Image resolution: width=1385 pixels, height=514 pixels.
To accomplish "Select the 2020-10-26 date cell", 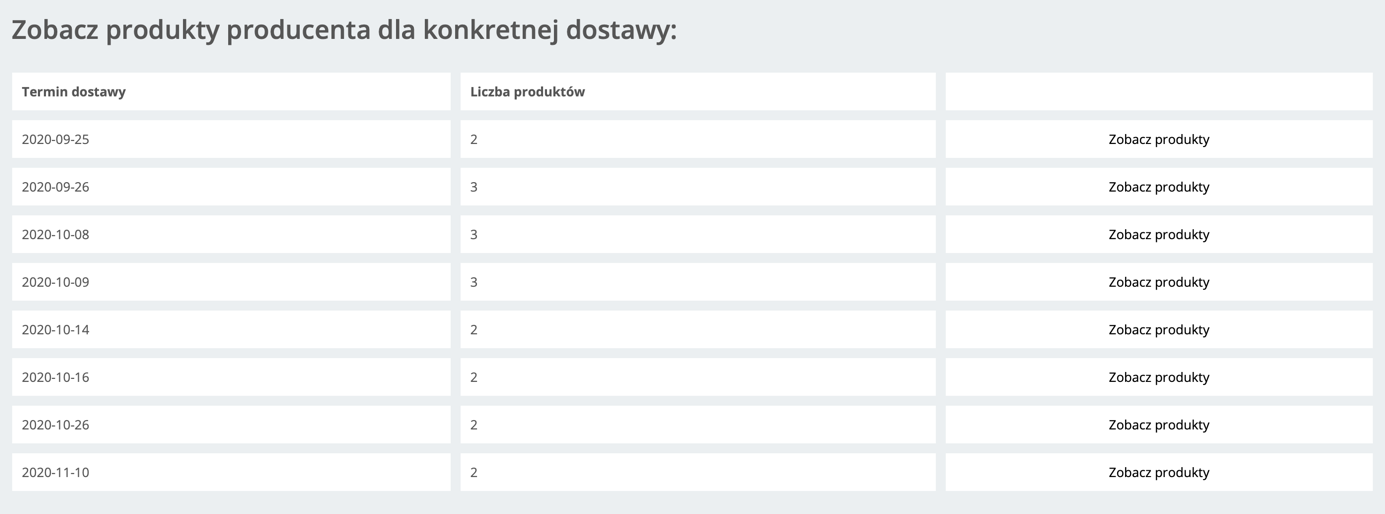I will (x=231, y=425).
